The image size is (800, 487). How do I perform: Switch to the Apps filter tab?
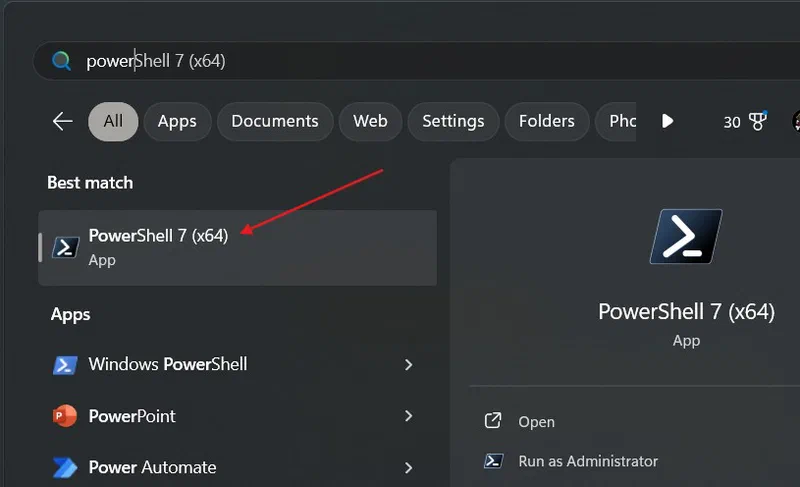click(177, 121)
